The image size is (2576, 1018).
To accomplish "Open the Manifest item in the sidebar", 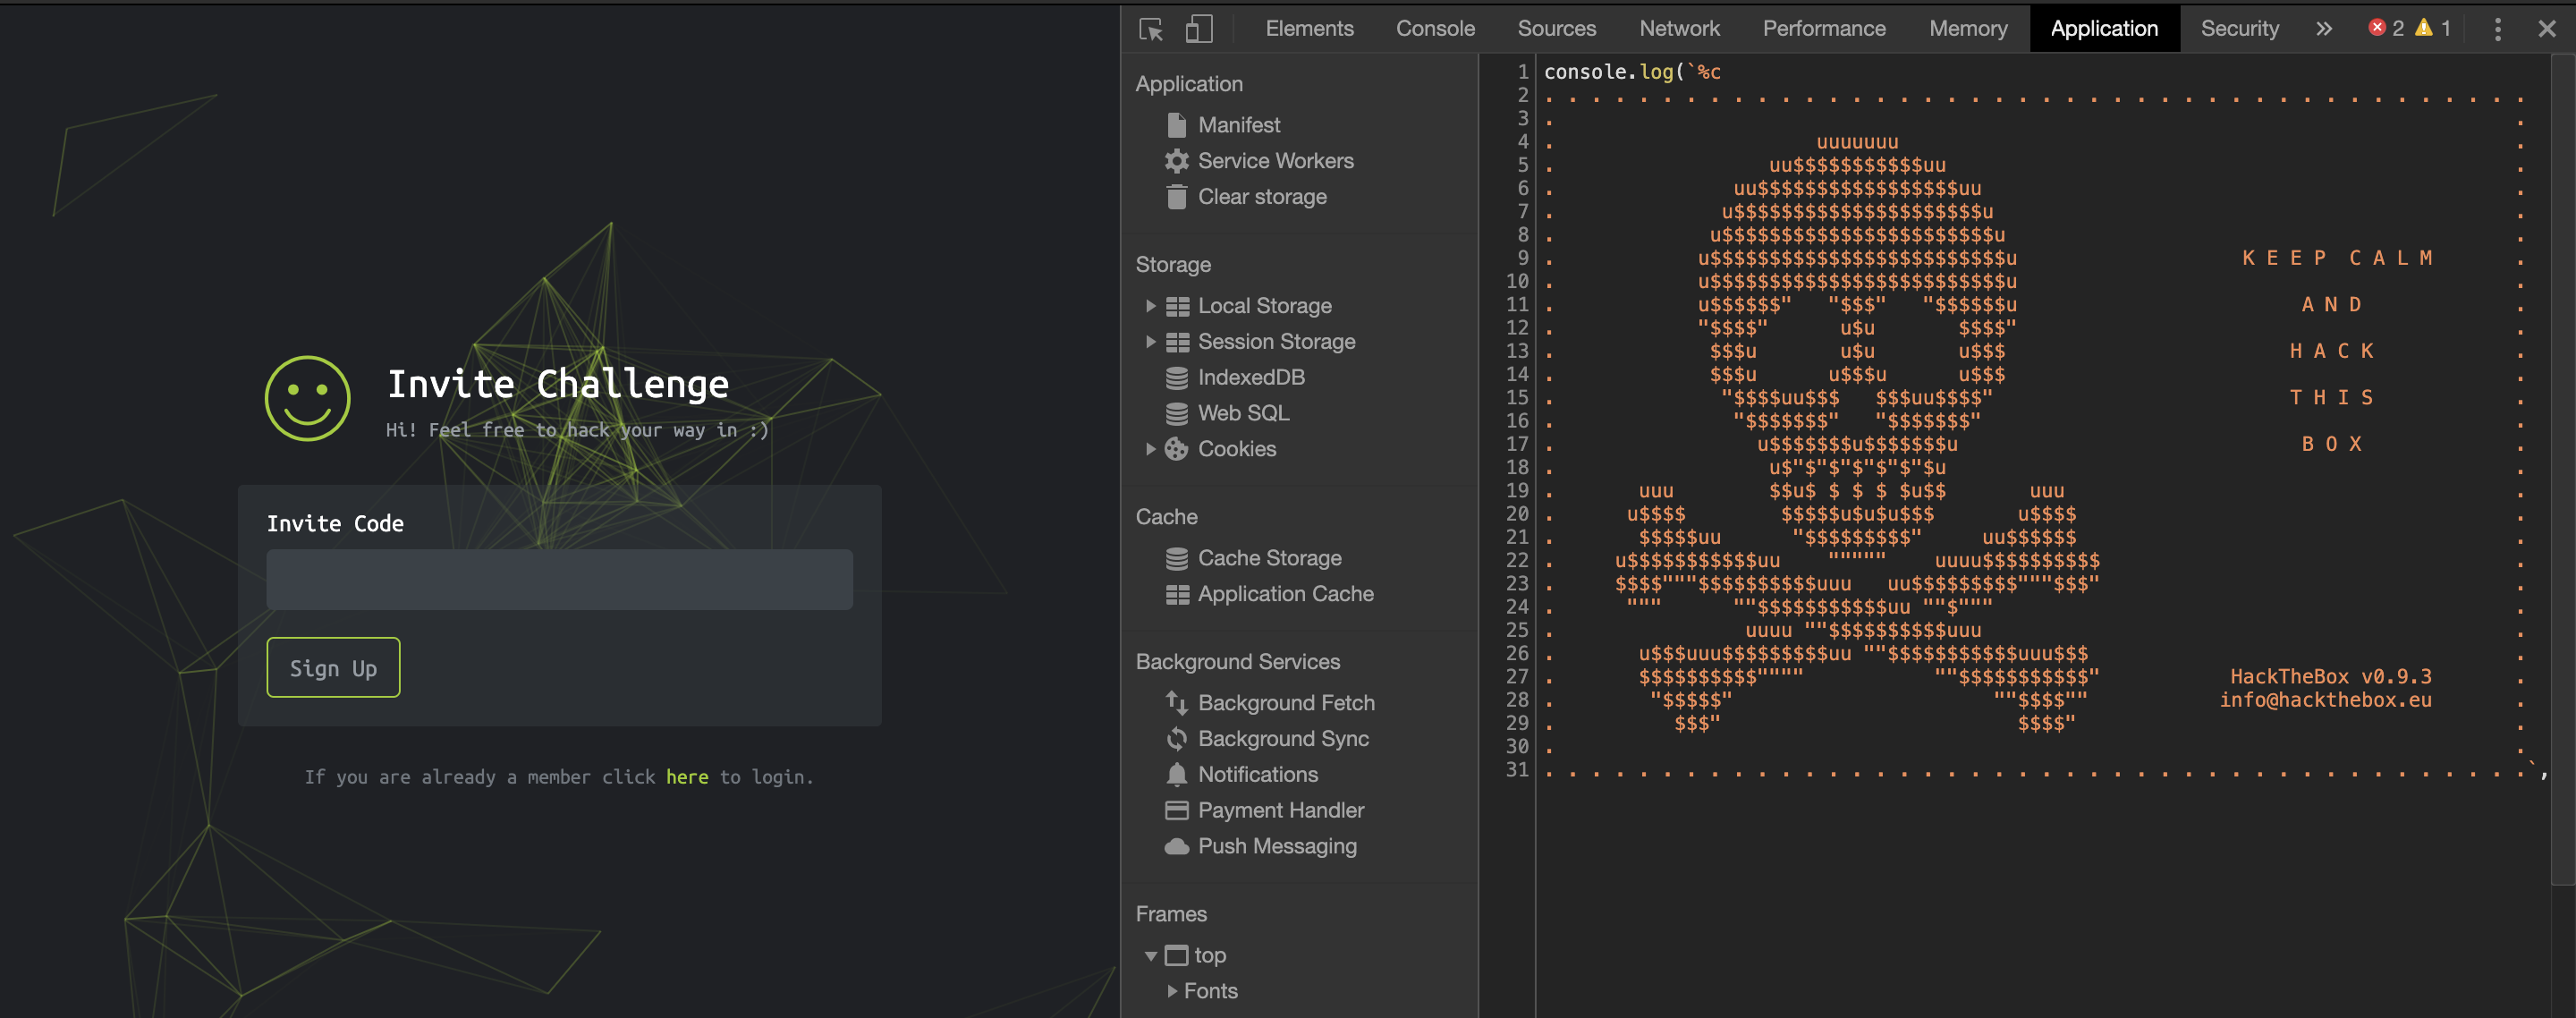I will (1238, 125).
